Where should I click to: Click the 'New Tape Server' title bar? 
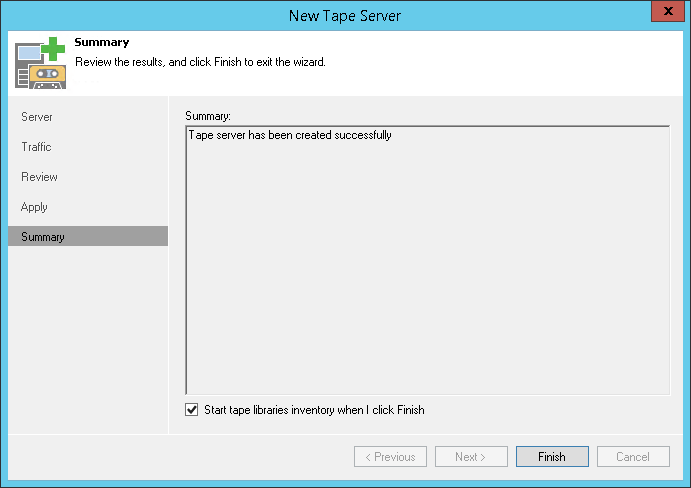pyautogui.click(x=345, y=15)
